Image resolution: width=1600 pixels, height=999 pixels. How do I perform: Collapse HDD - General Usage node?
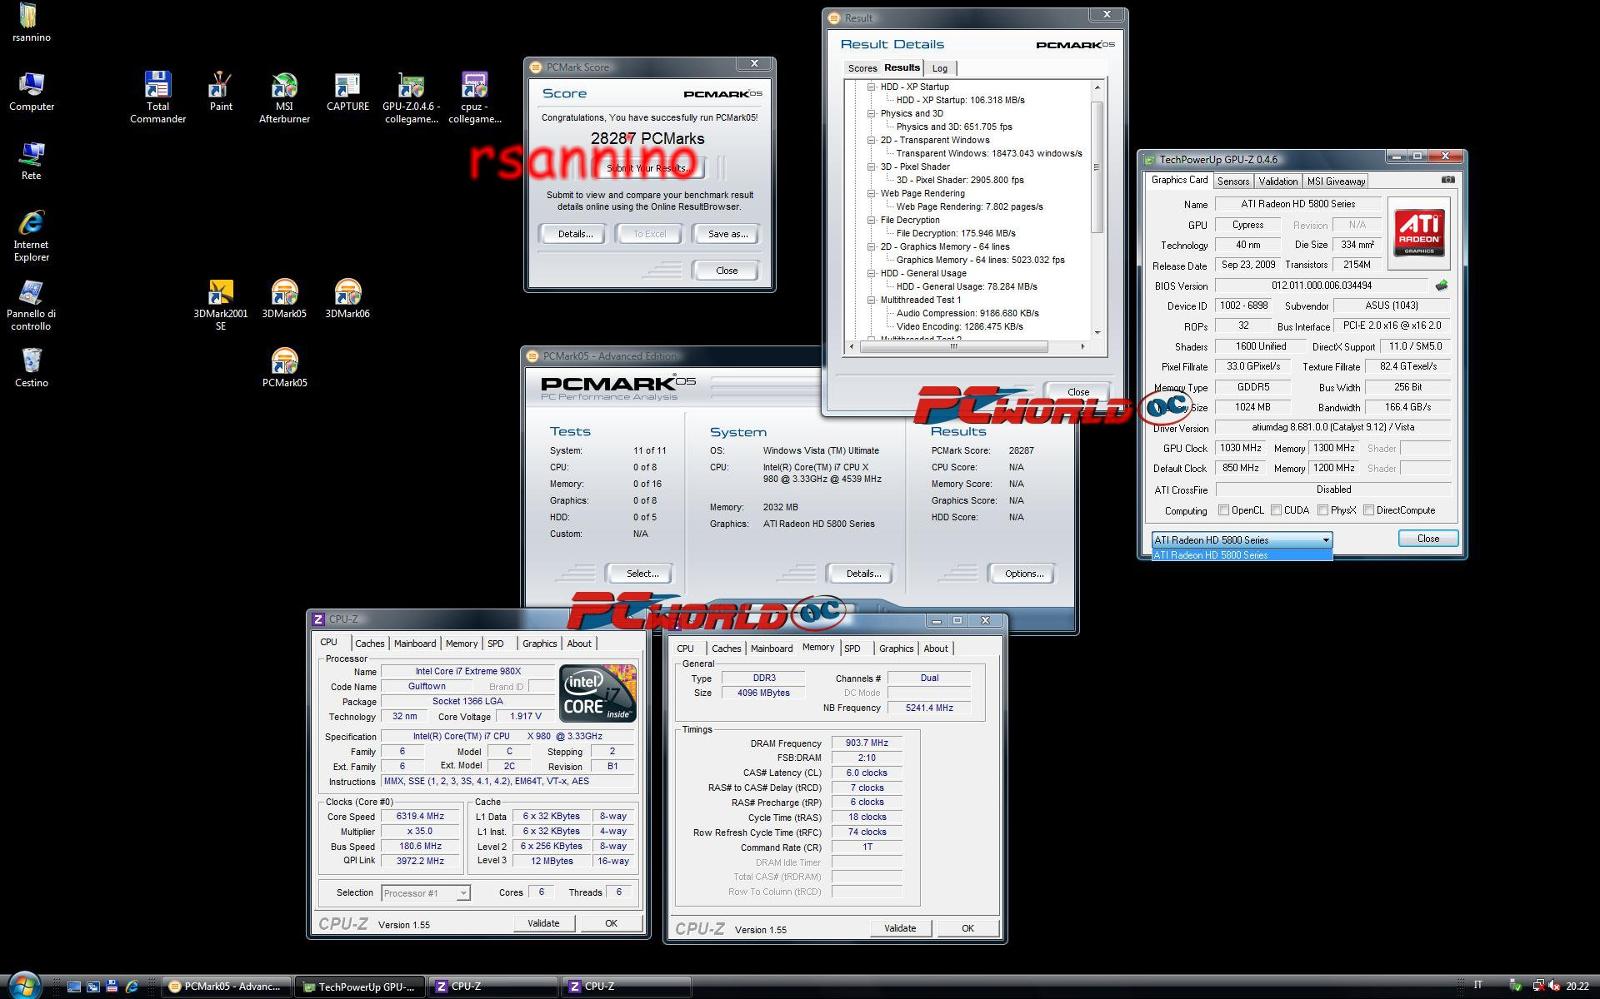[x=871, y=273]
